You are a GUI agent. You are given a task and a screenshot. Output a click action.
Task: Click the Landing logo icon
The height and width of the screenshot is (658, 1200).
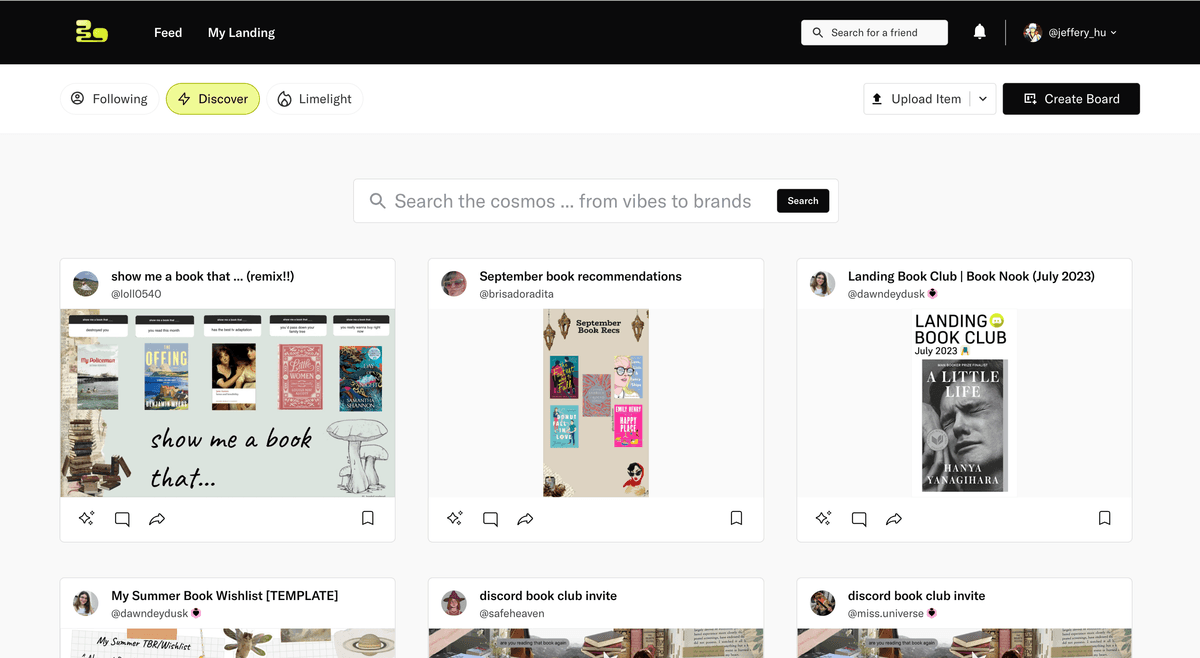pyautogui.click(x=92, y=32)
